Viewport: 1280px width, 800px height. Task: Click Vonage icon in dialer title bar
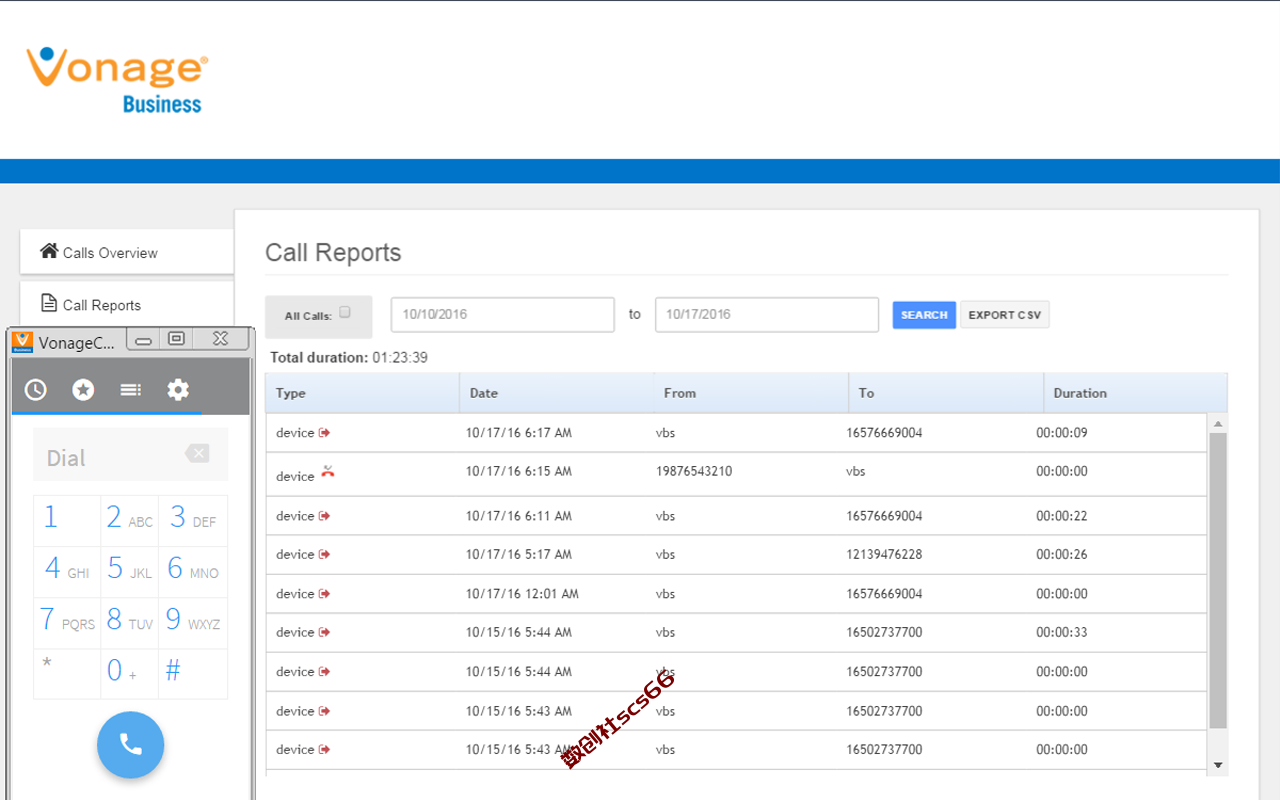pos(23,342)
